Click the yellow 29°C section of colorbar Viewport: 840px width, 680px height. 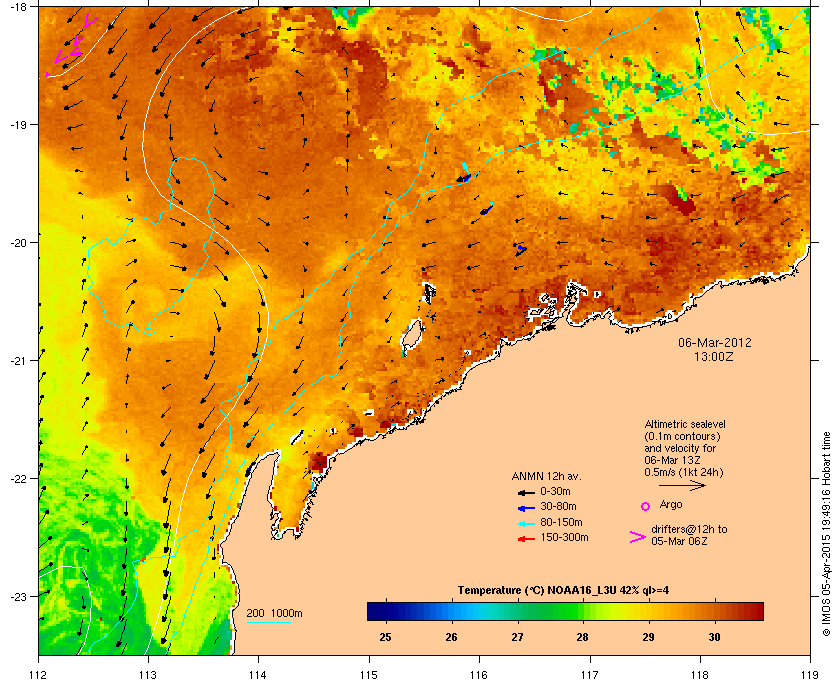click(x=648, y=611)
